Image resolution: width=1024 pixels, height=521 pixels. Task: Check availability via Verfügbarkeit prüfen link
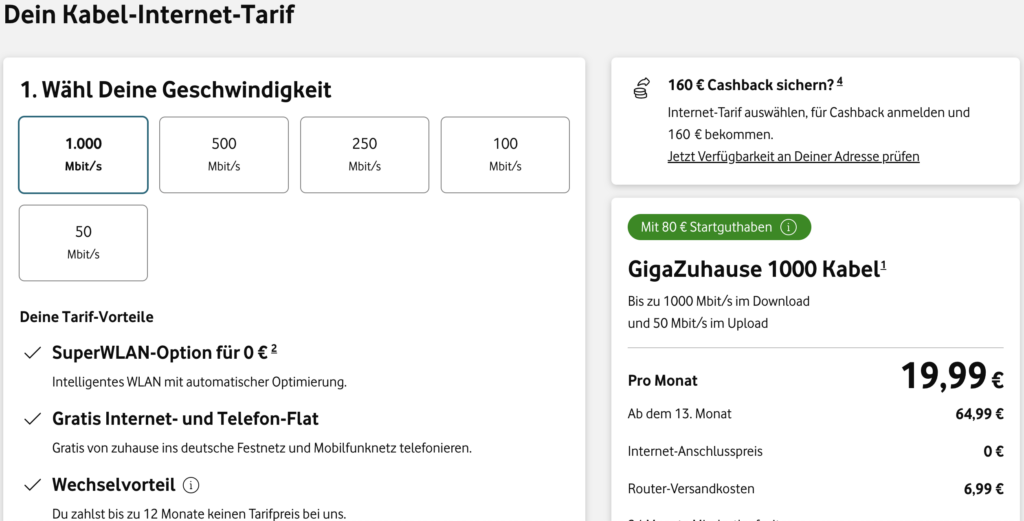pos(793,157)
